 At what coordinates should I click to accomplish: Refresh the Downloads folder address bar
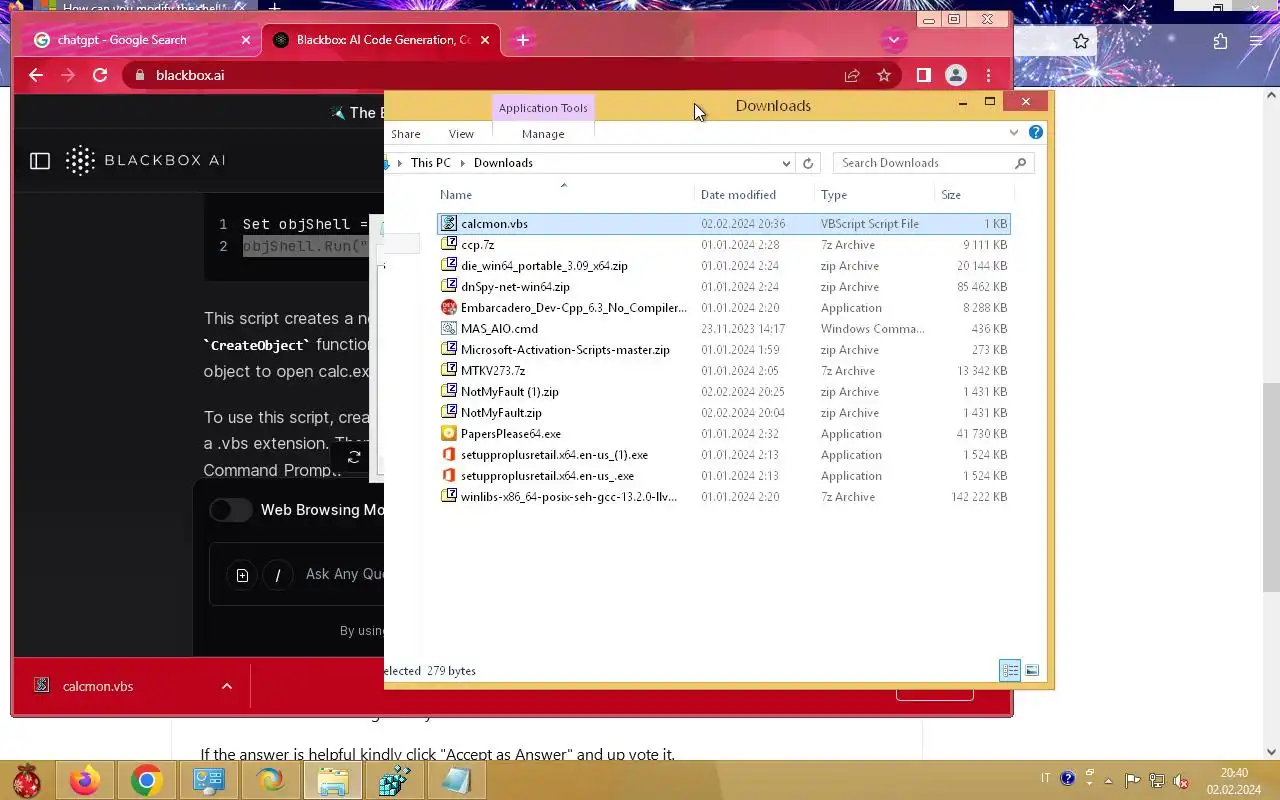pyautogui.click(x=808, y=163)
